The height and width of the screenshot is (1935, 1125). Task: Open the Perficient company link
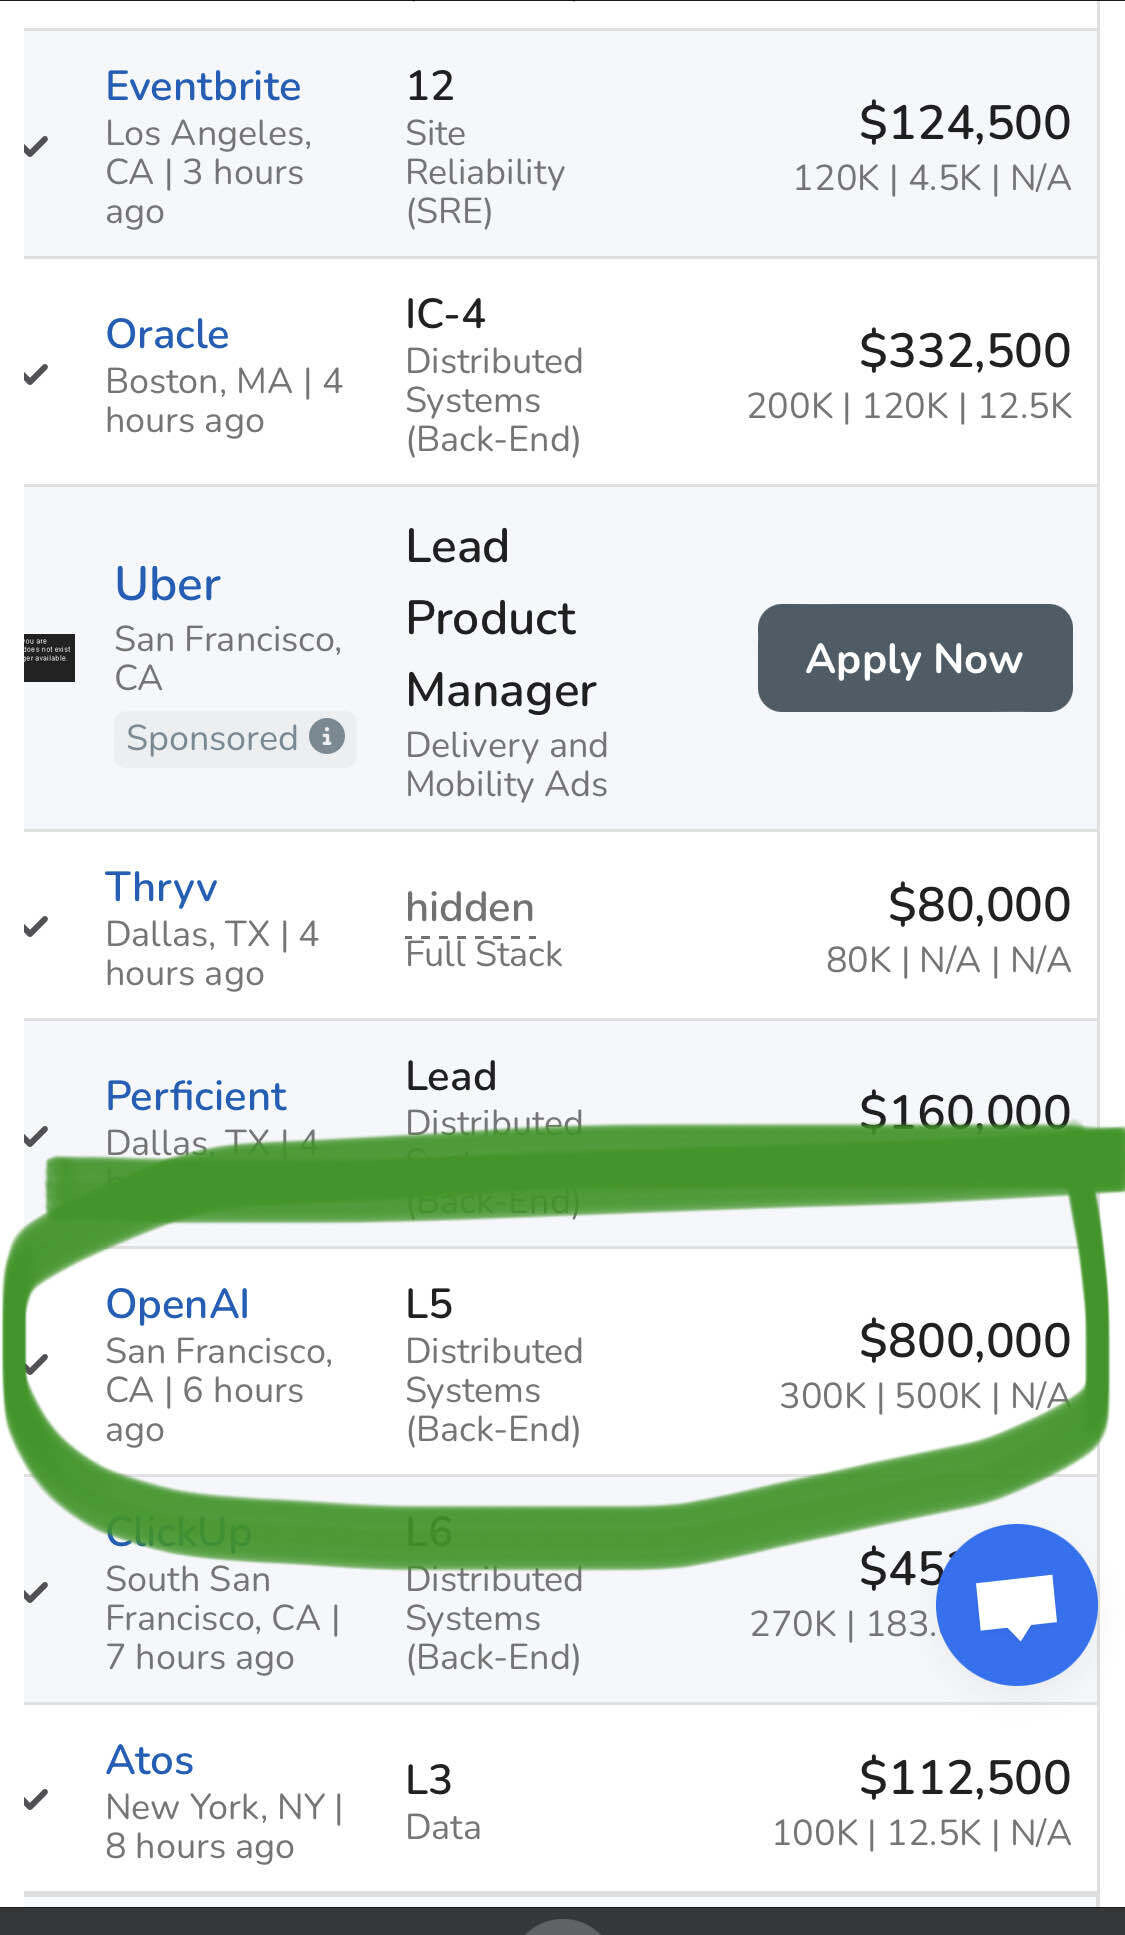[196, 1095]
